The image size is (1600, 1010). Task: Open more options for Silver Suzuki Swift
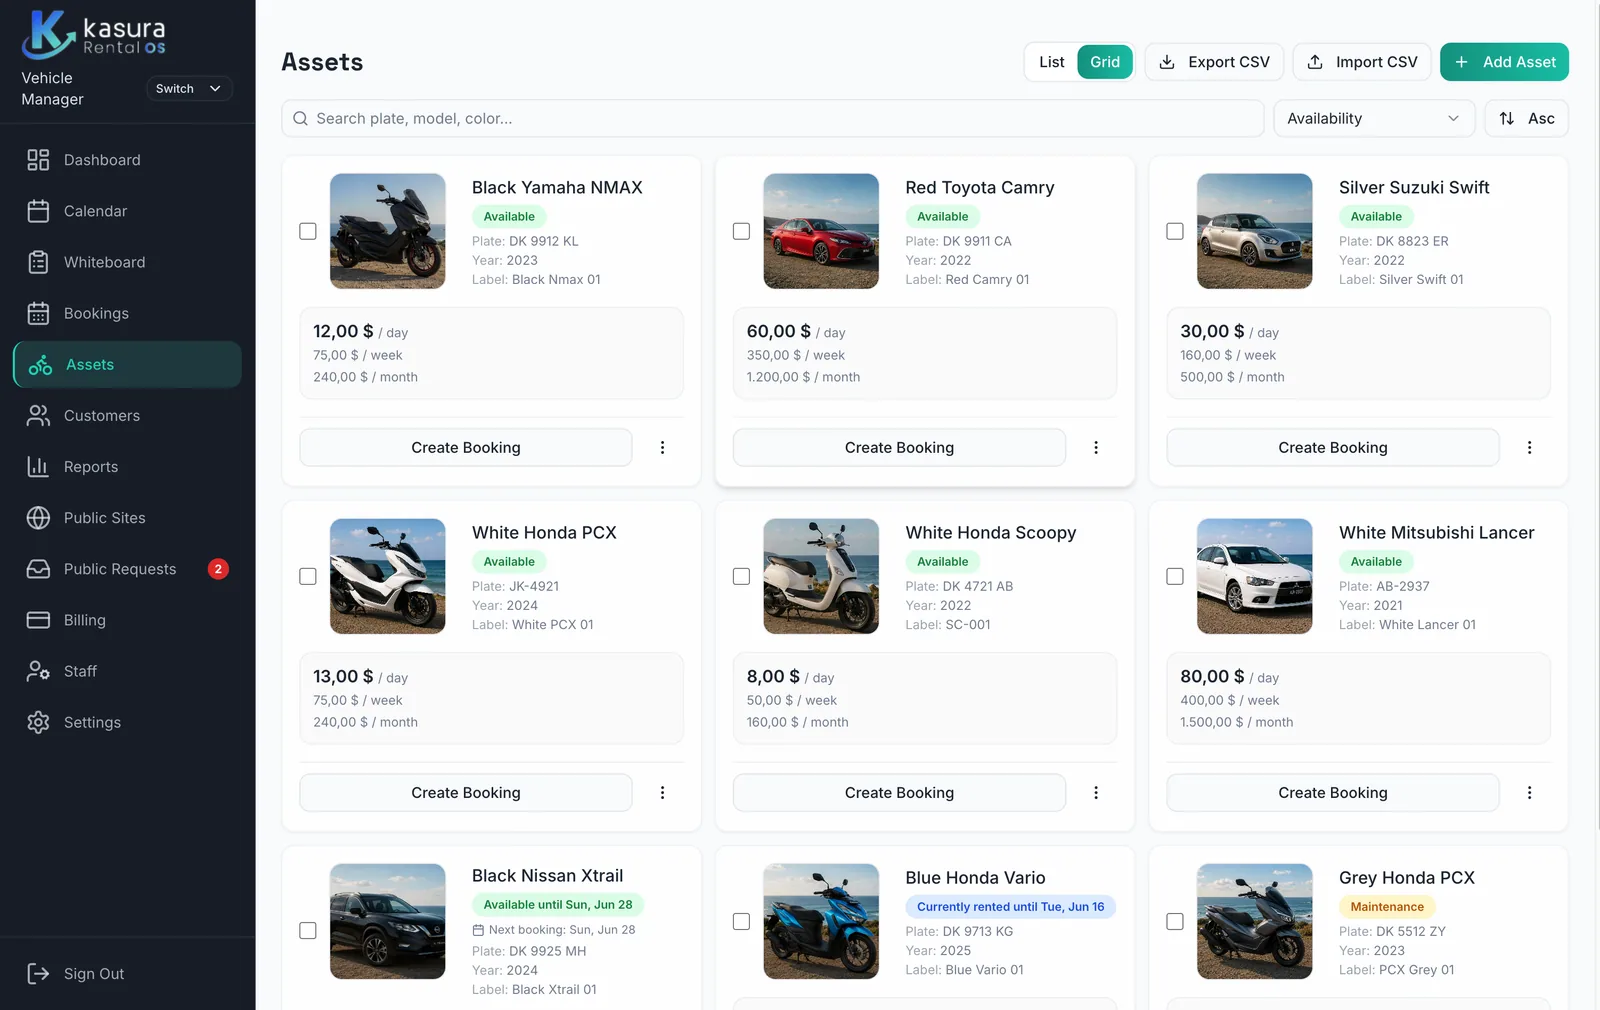[1529, 448]
